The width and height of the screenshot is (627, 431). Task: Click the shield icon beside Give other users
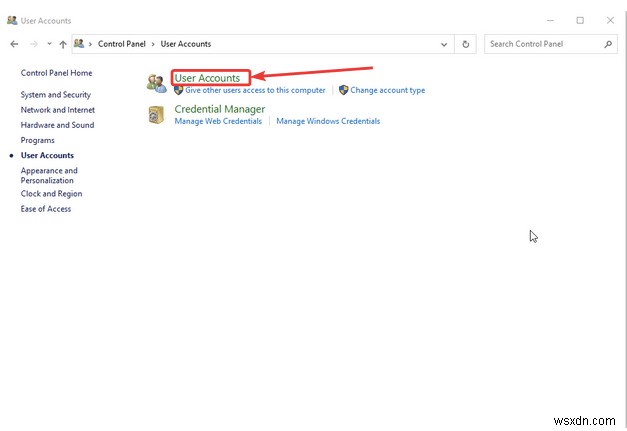click(178, 90)
